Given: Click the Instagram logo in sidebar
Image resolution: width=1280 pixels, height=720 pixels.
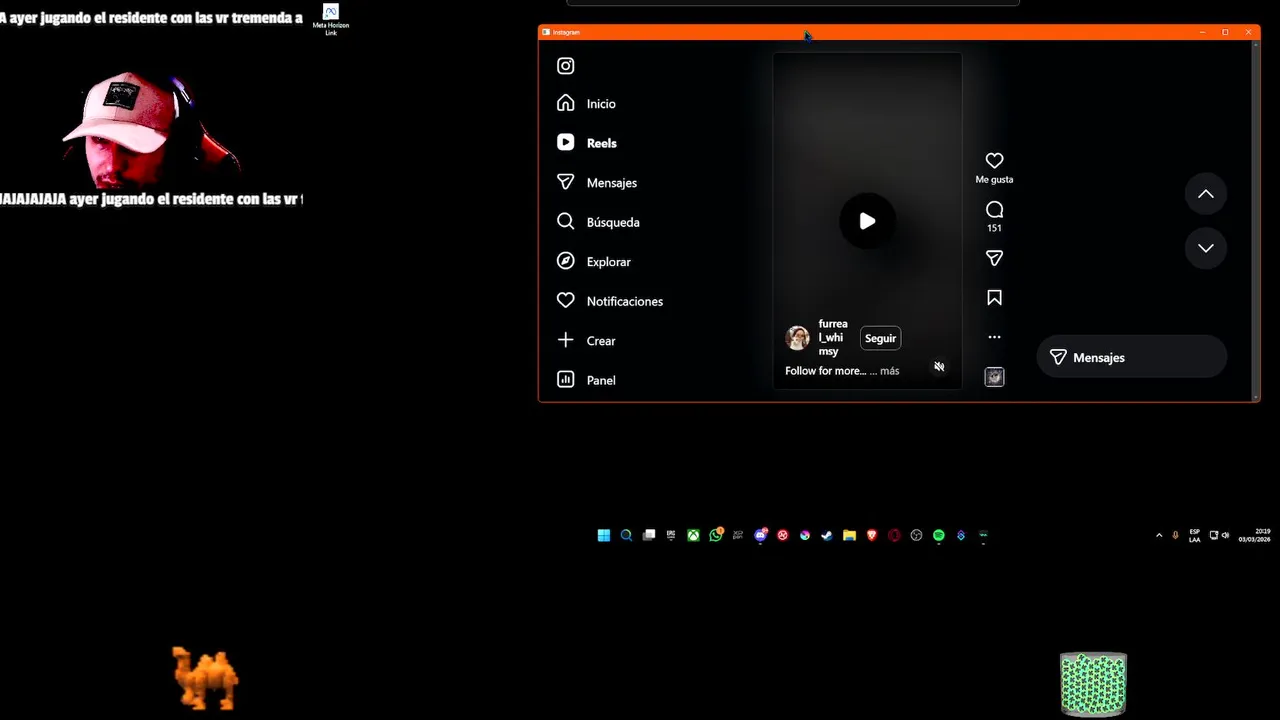Looking at the screenshot, I should 566,66.
